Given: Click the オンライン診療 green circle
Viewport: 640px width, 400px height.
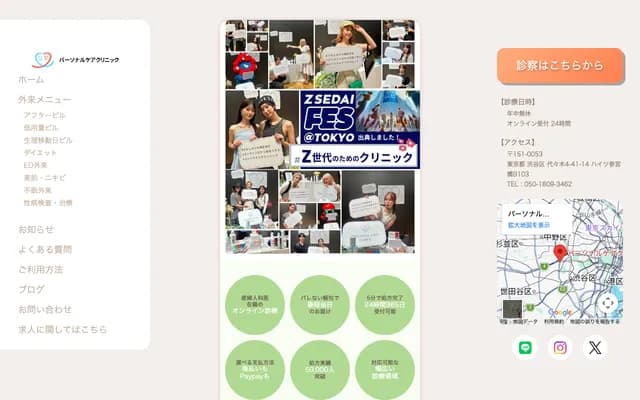Looking at the screenshot, I should (x=255, y=304).
